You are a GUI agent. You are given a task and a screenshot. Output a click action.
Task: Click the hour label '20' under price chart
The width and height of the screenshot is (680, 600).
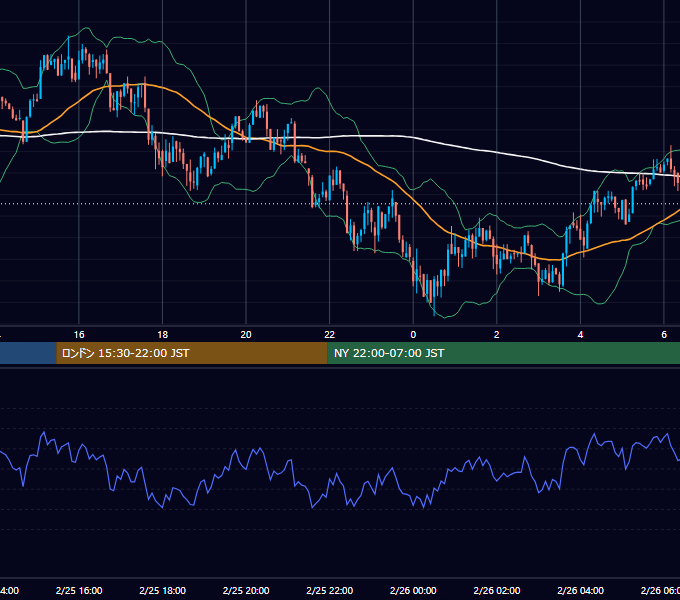246,335
